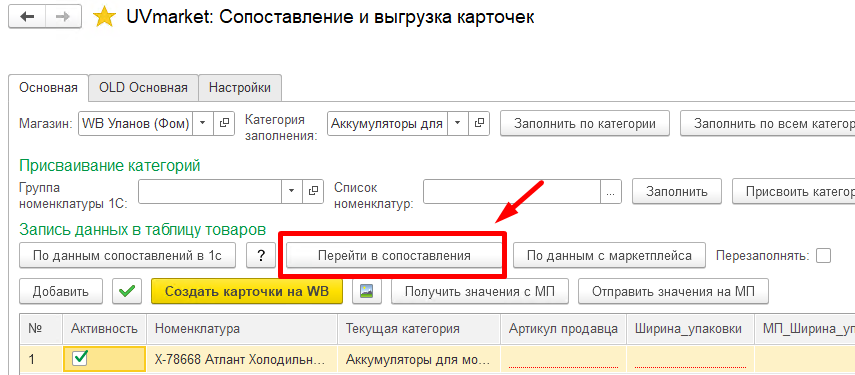Click Получить значения с МП button
Image resolution: width=855 pixels, height=375 pixels.
(480, 291)
